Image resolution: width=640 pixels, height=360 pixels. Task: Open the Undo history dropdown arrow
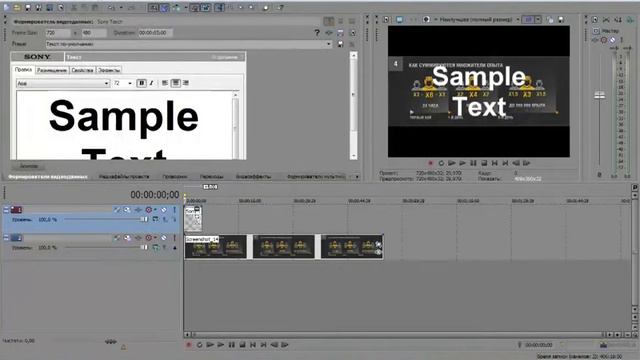click(x=121, y=7)
